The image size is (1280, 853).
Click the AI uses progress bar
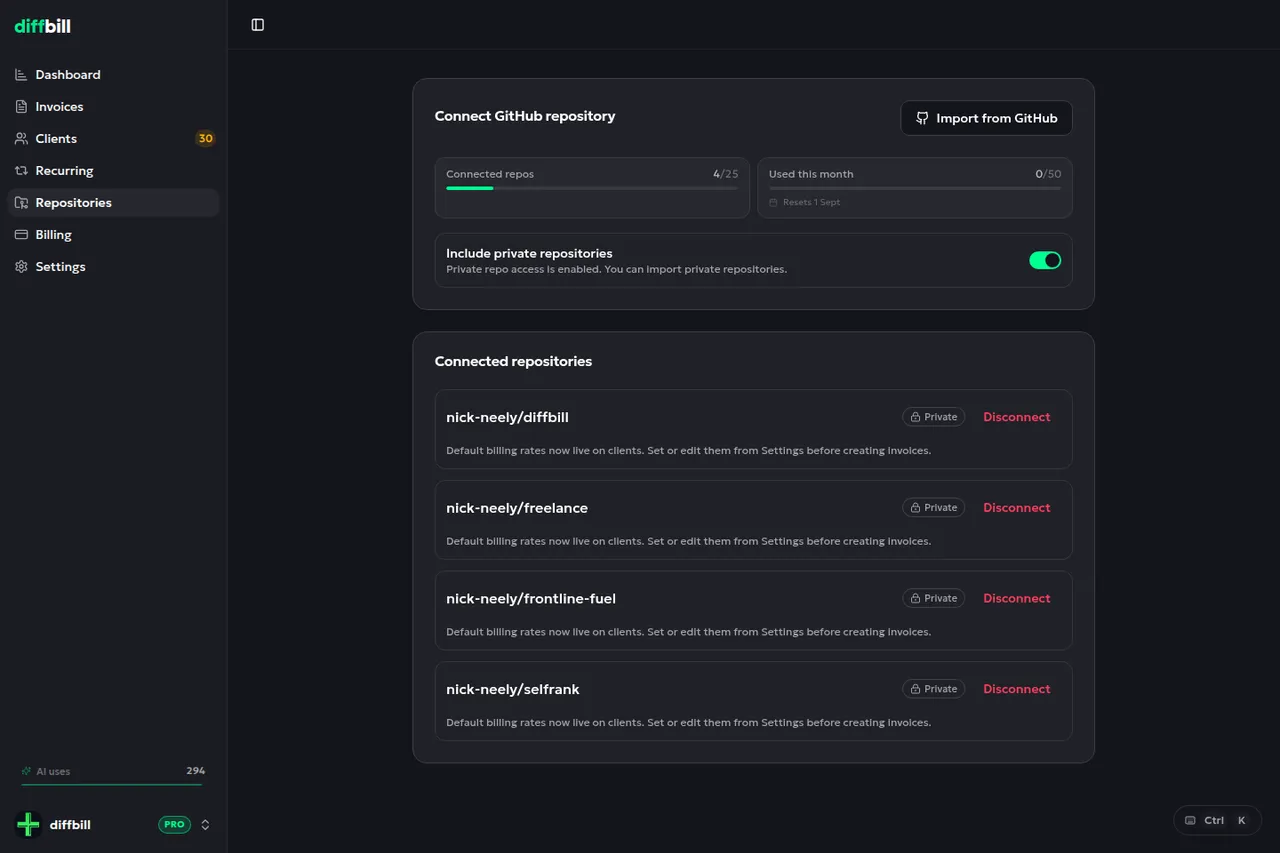click(x=112, y=784)
